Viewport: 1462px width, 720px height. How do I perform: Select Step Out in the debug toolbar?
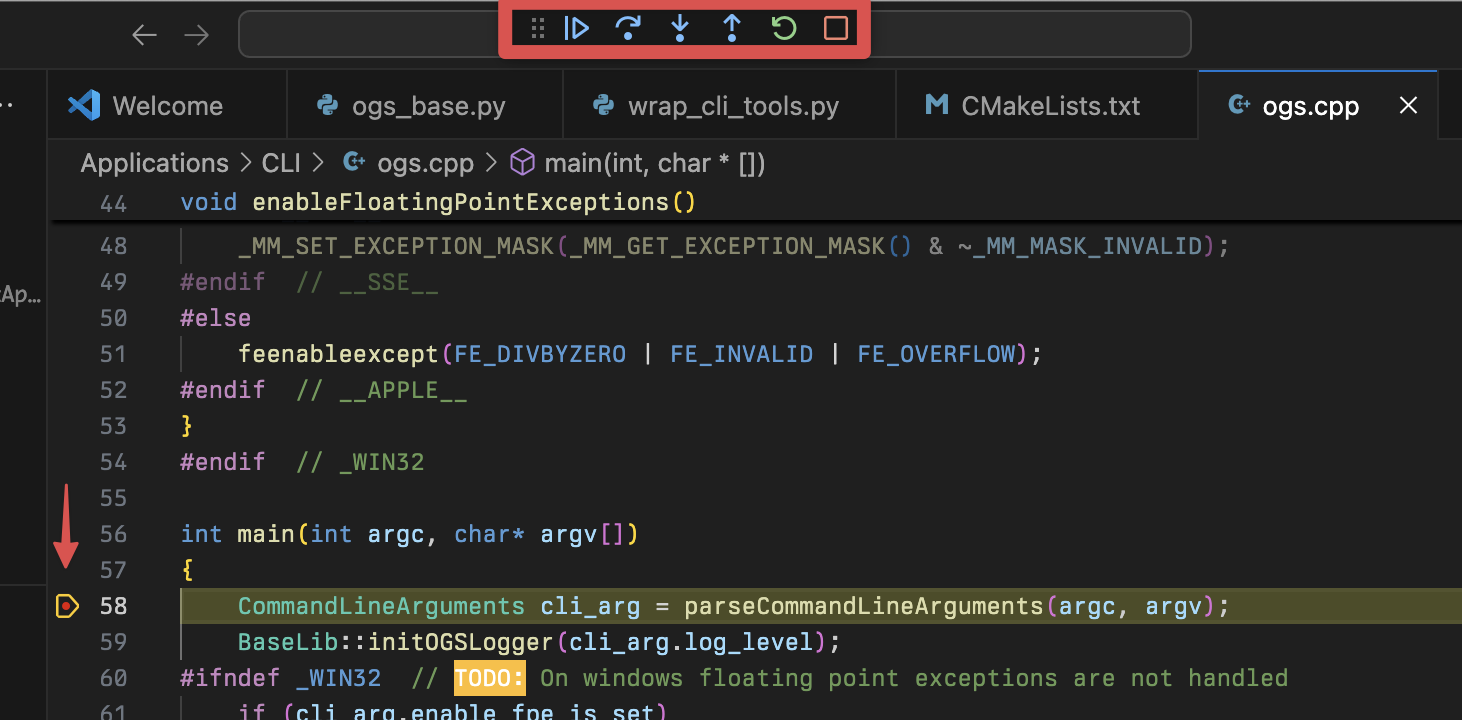click(x=732, y=28)
